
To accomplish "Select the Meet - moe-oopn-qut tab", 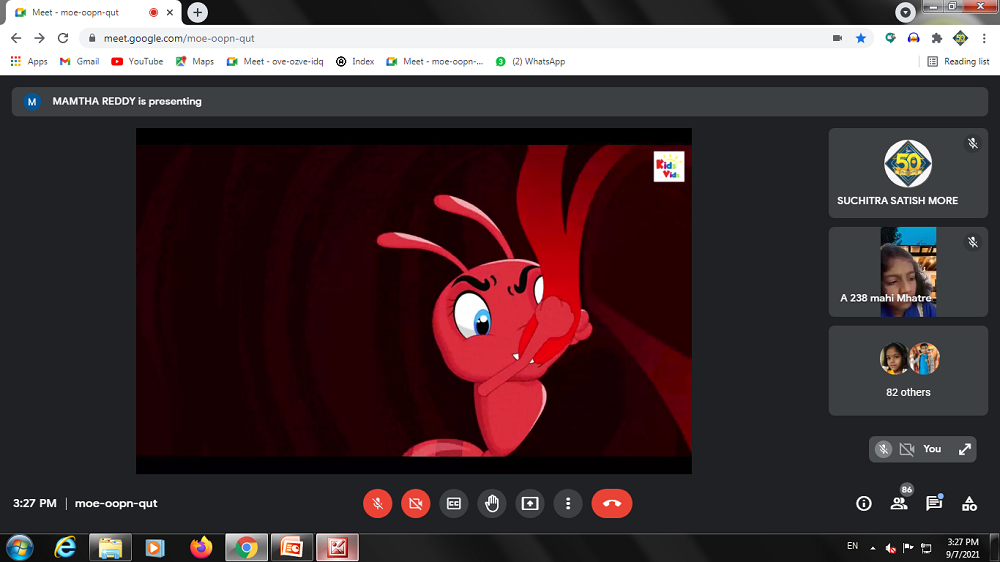I will point(75,12).
